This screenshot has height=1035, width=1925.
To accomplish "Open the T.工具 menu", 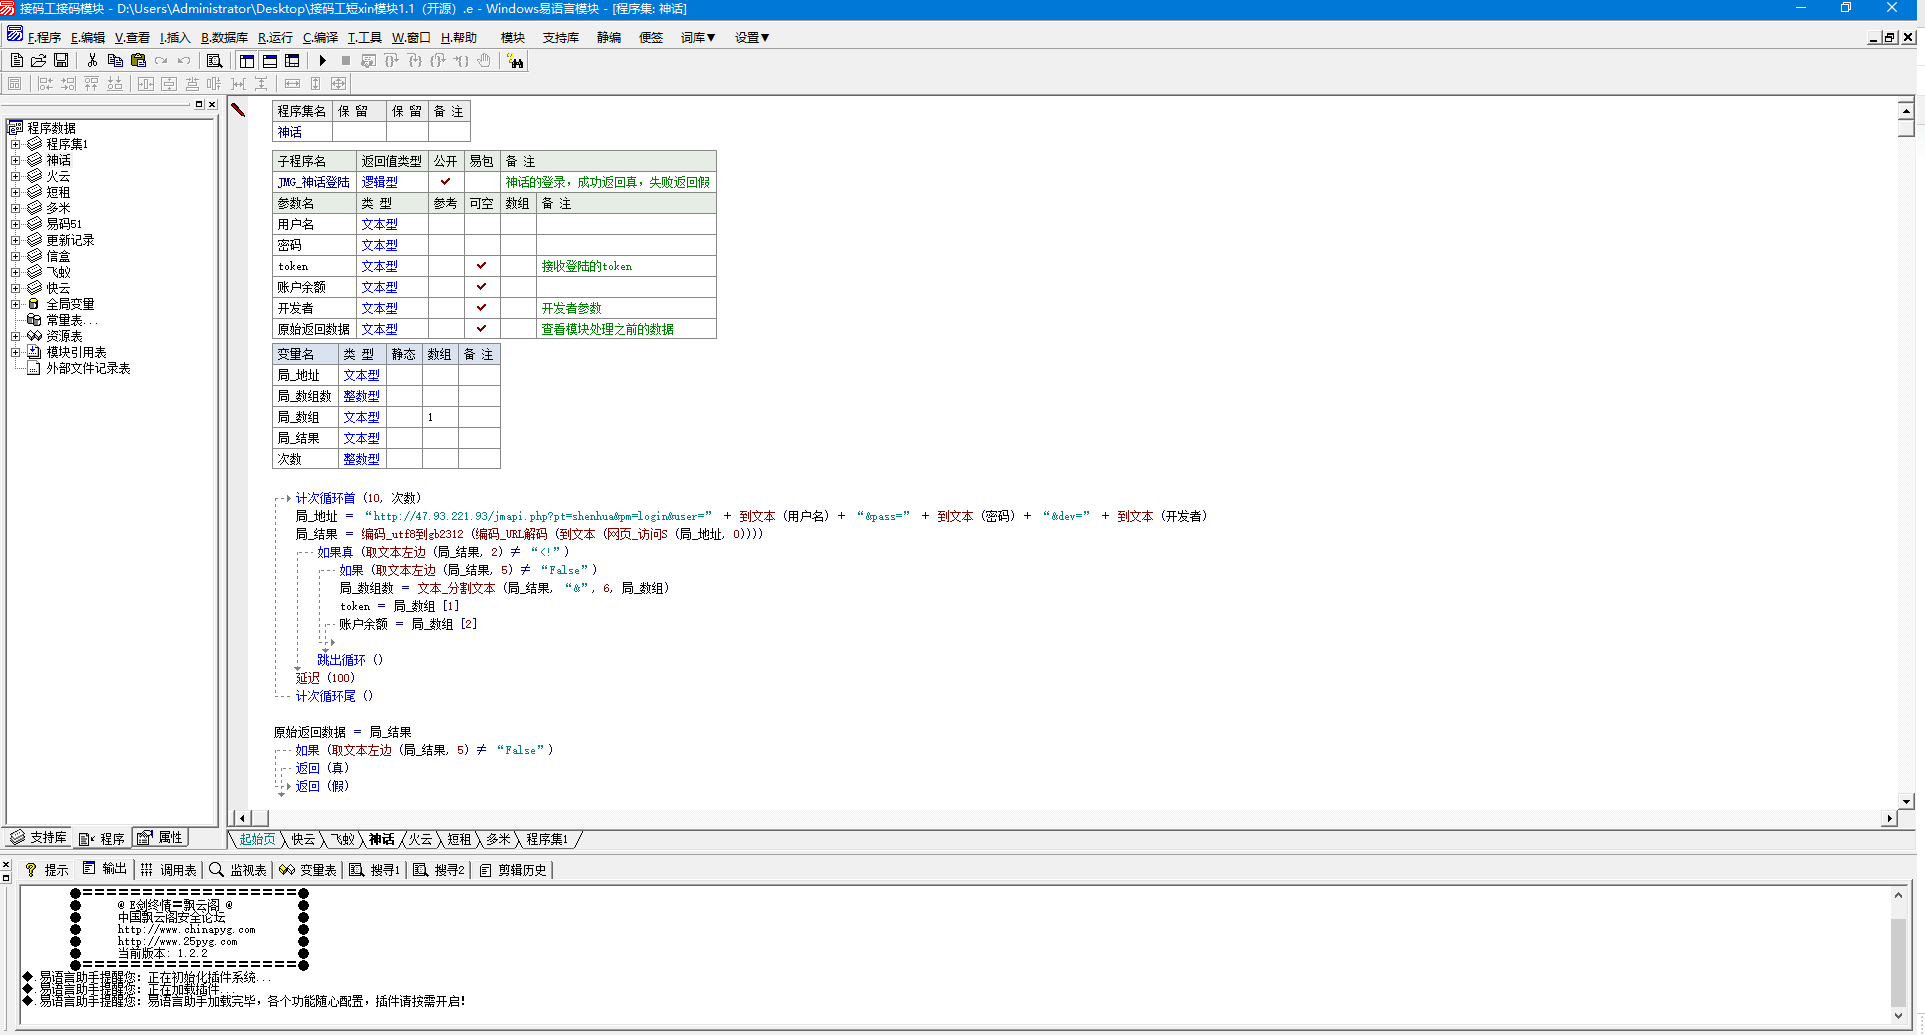I will tap(364, 37).
